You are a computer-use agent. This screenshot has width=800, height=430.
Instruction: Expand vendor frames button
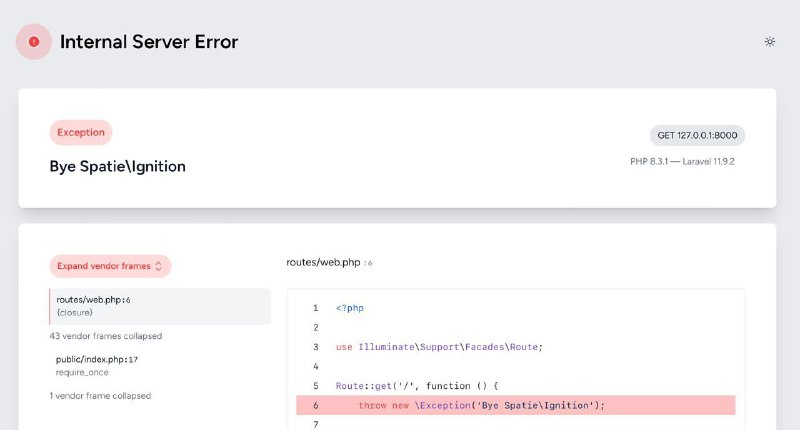[x=110, y=266]
